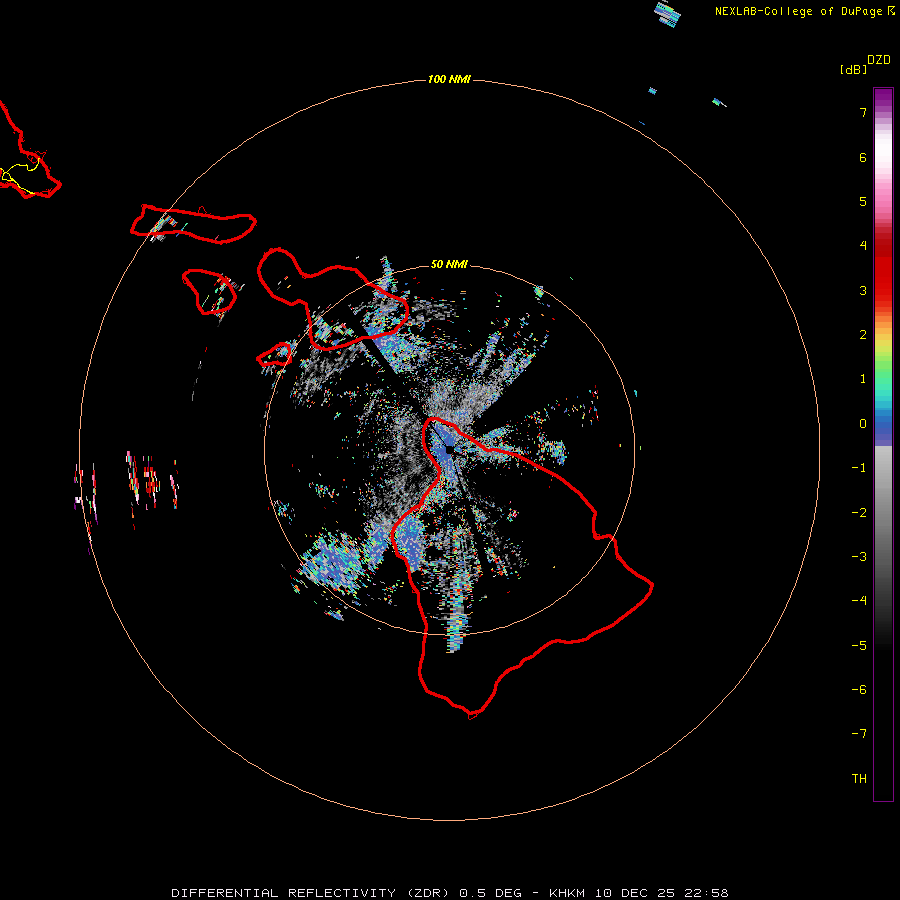Select the 2 dB scale label
Viewport: 900px width, 900px height.
(863, 335)
